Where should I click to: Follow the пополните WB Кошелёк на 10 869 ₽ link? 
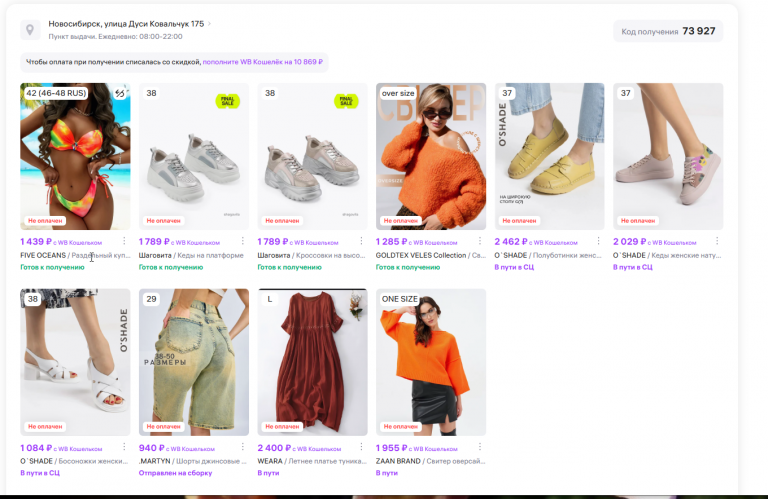click(263, 62)
